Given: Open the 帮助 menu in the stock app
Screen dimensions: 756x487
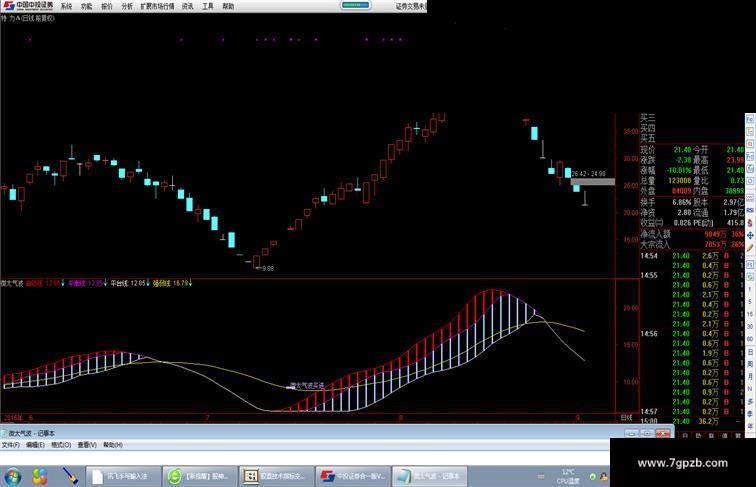Looking at the screenshot, I should pos(228,6).
